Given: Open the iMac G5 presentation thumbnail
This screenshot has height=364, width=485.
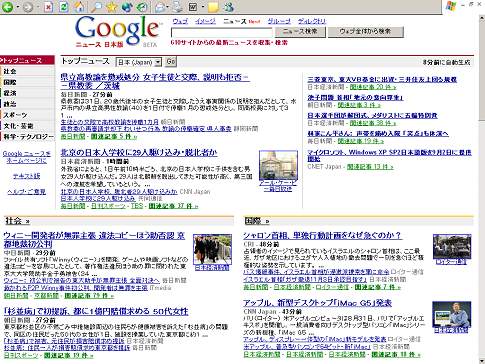Looking at the screenshot, I should (452, 314).
